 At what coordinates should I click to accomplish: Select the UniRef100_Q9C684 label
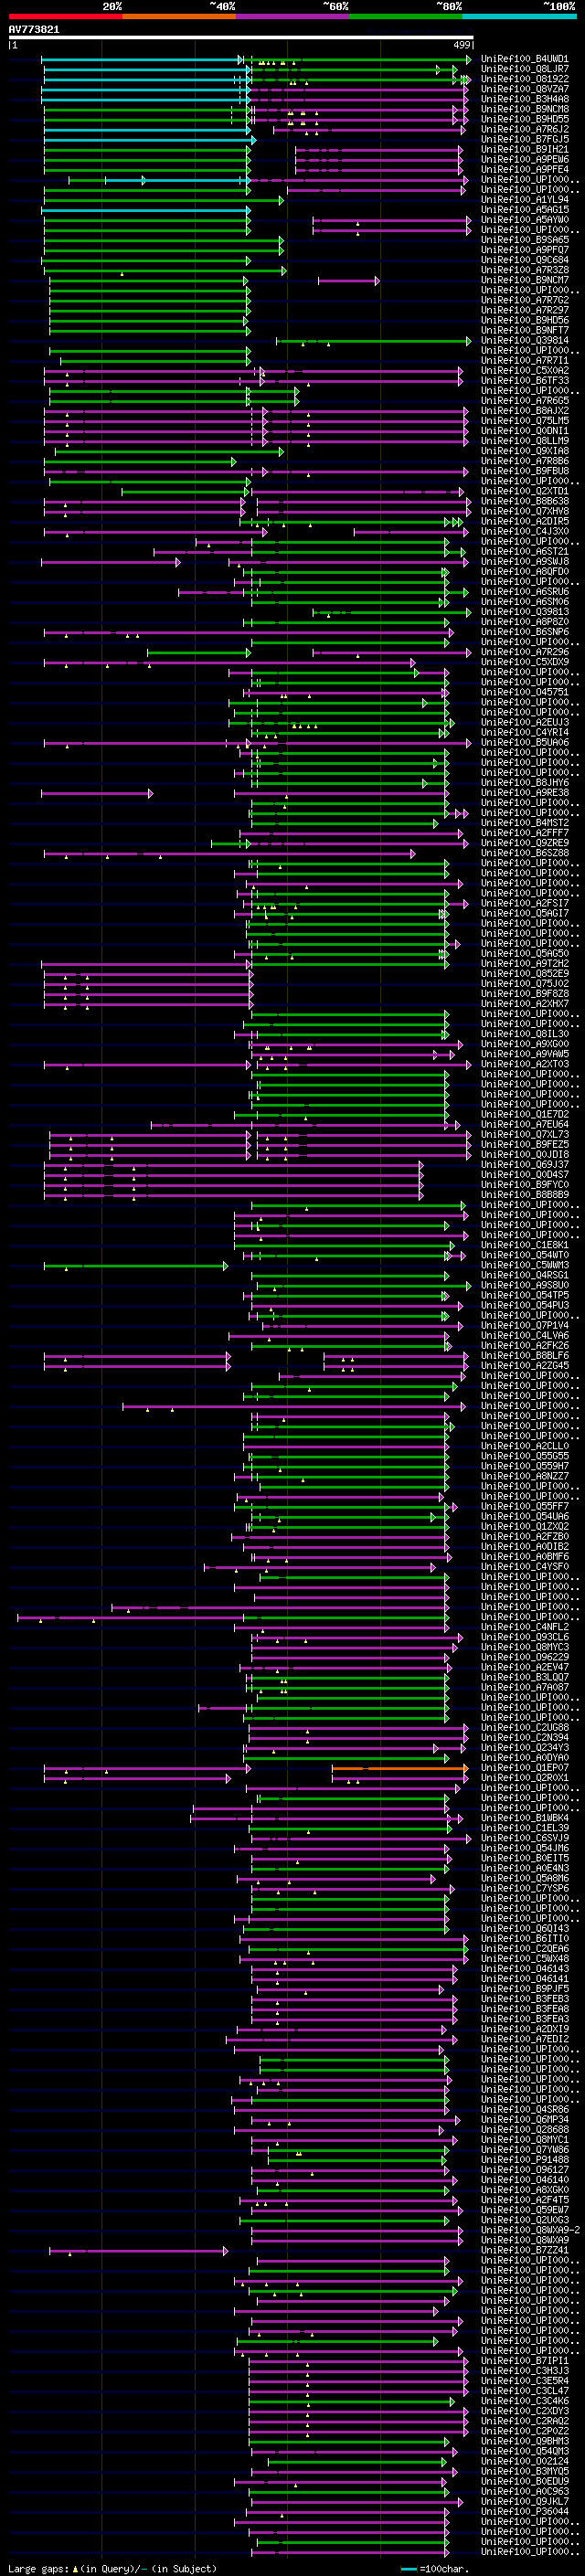(x=525, y=260)
